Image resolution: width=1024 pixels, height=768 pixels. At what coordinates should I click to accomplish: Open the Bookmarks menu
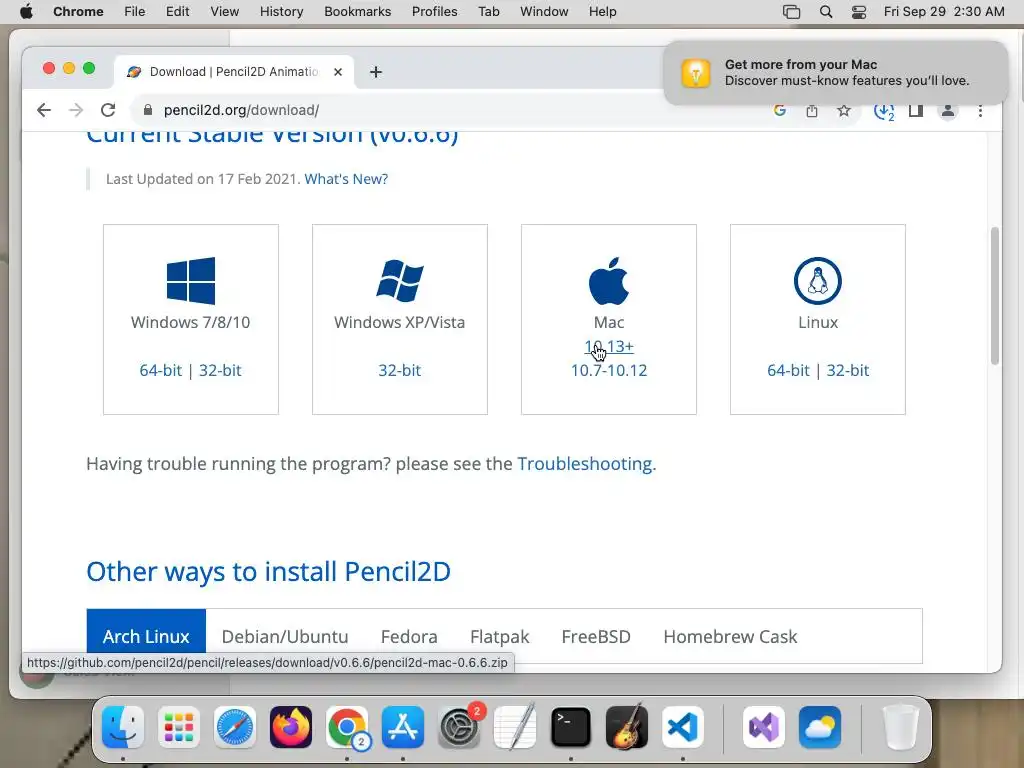[357, 12]
